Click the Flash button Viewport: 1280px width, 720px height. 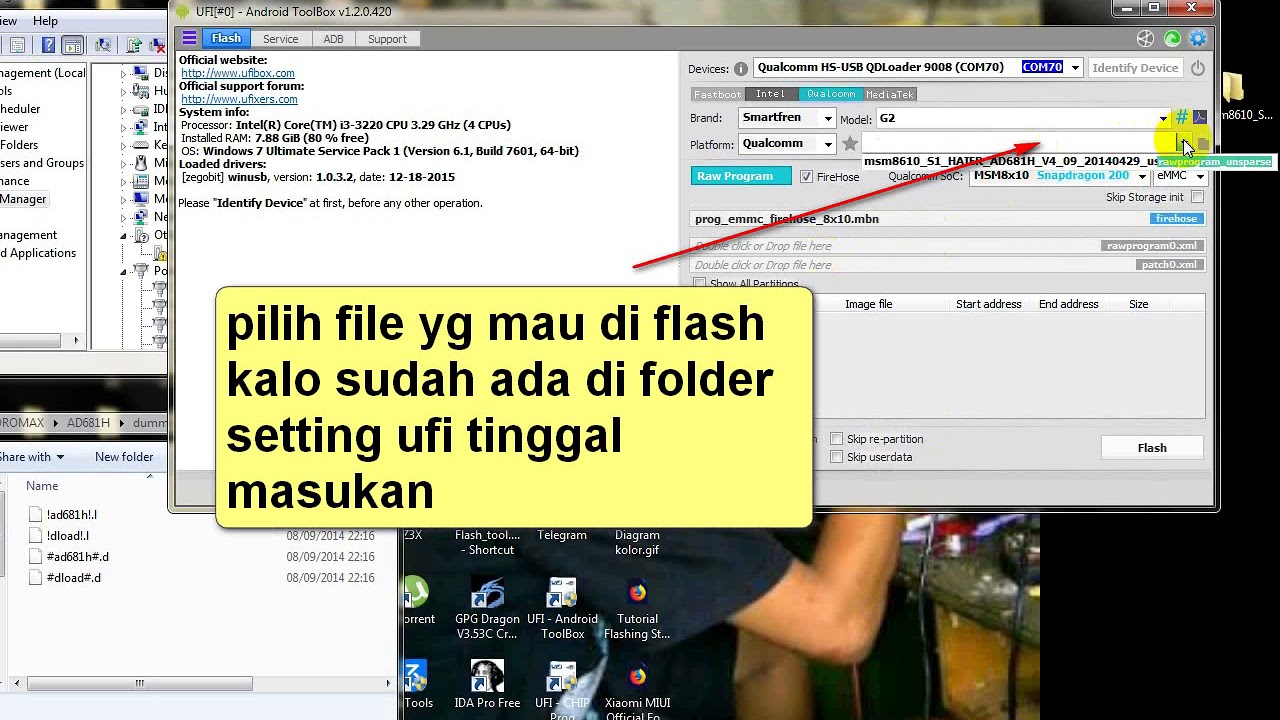coord(1152,448)
